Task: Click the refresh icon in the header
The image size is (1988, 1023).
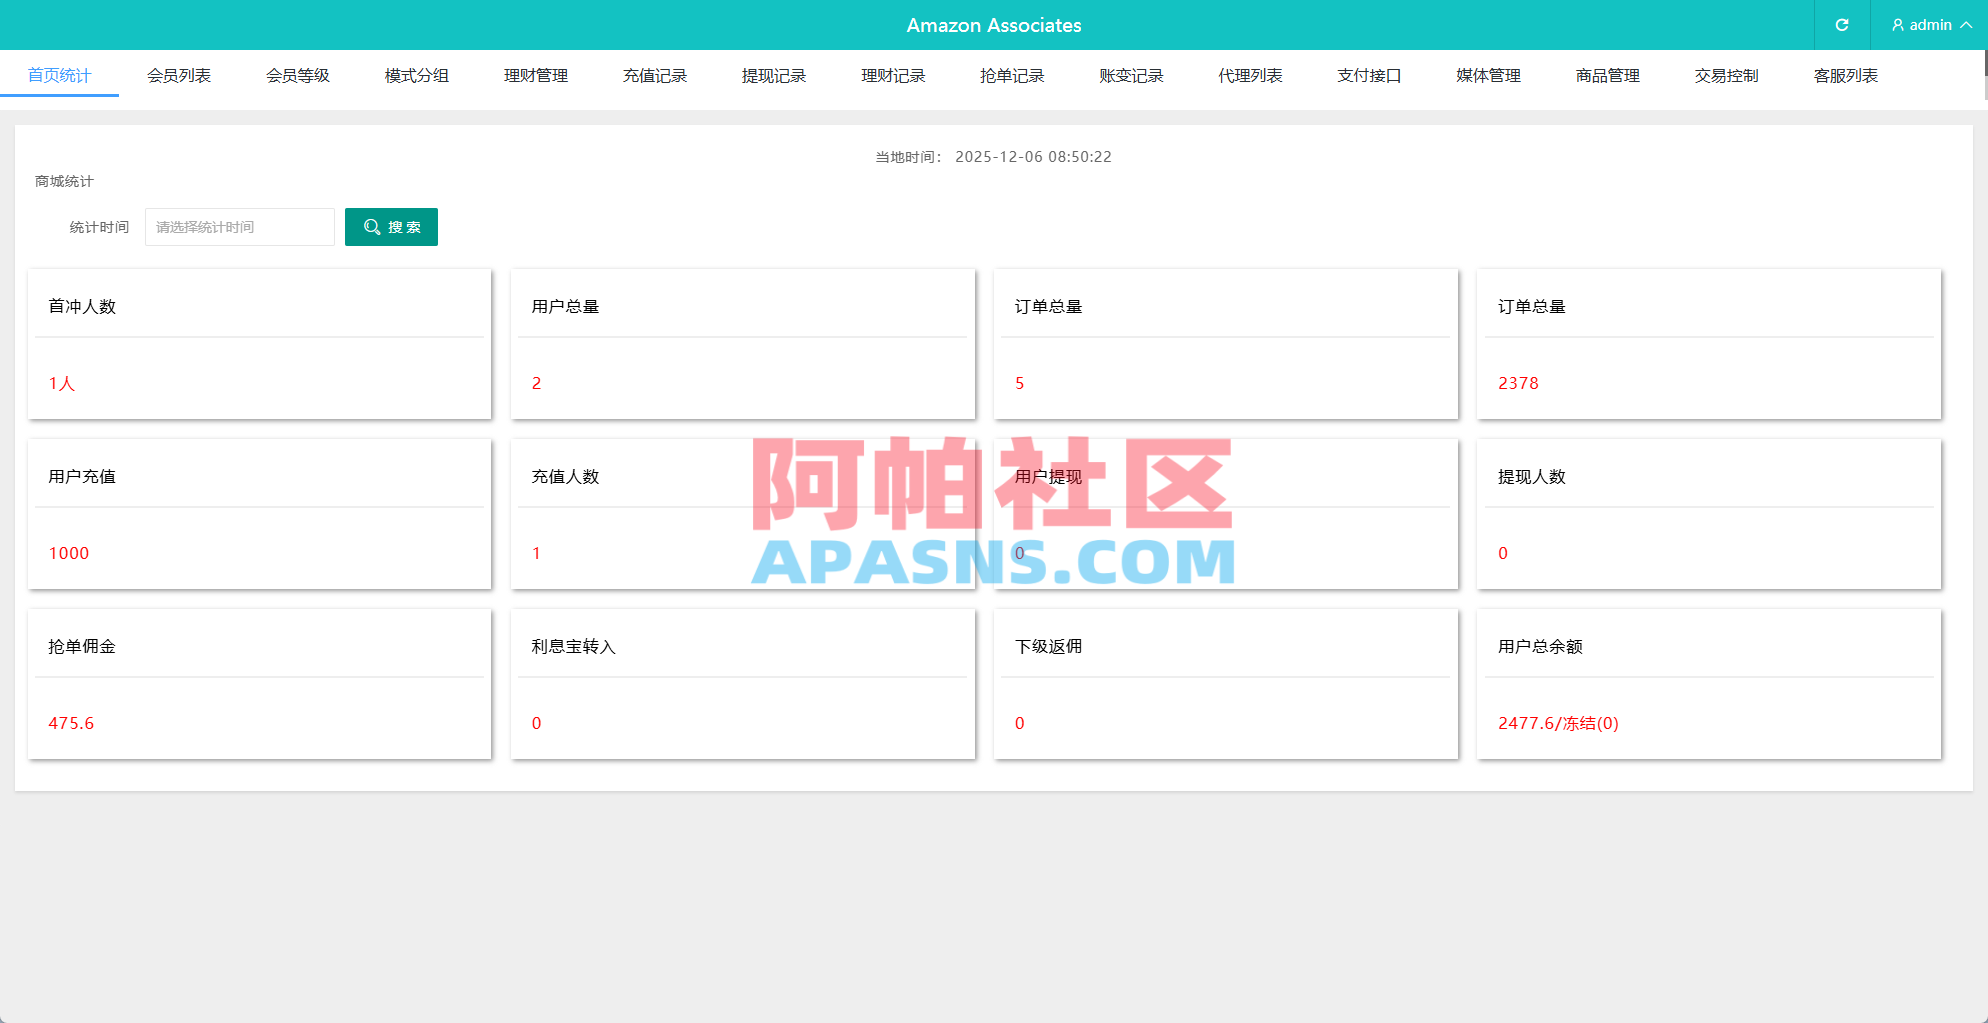Action: (x=1842, y=25)
